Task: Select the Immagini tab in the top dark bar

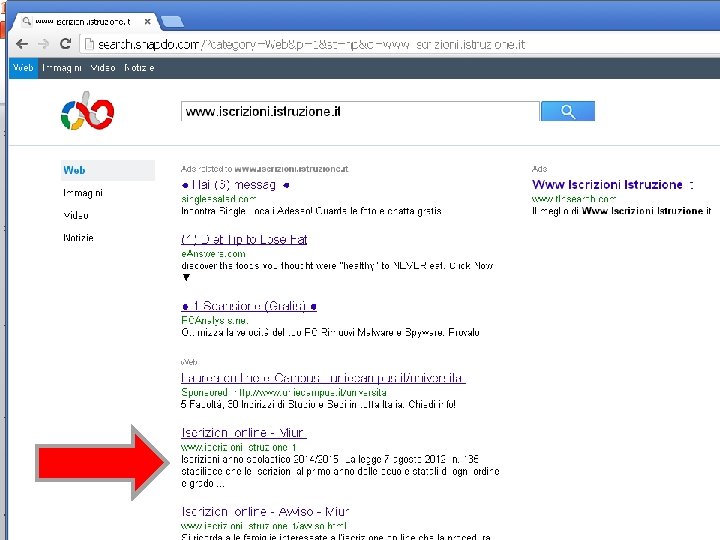Action: click(x=62, y=68)
